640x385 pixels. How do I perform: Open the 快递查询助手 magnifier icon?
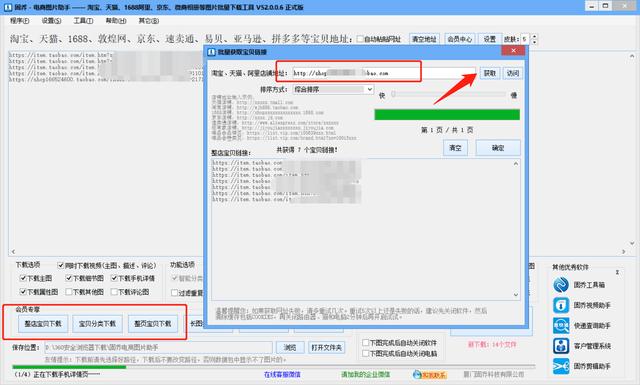(x=561, y=325)
